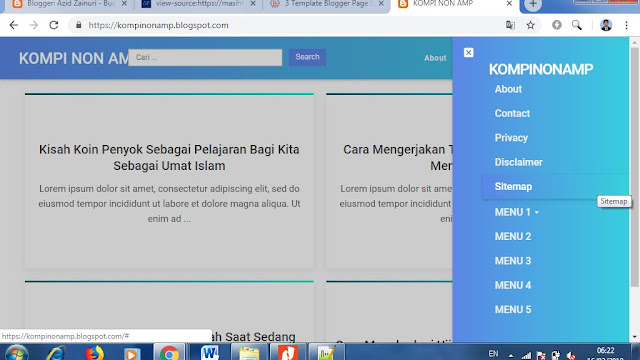Open the file explorer taskbar icon
Screen dimensions: 640x360
249,352
